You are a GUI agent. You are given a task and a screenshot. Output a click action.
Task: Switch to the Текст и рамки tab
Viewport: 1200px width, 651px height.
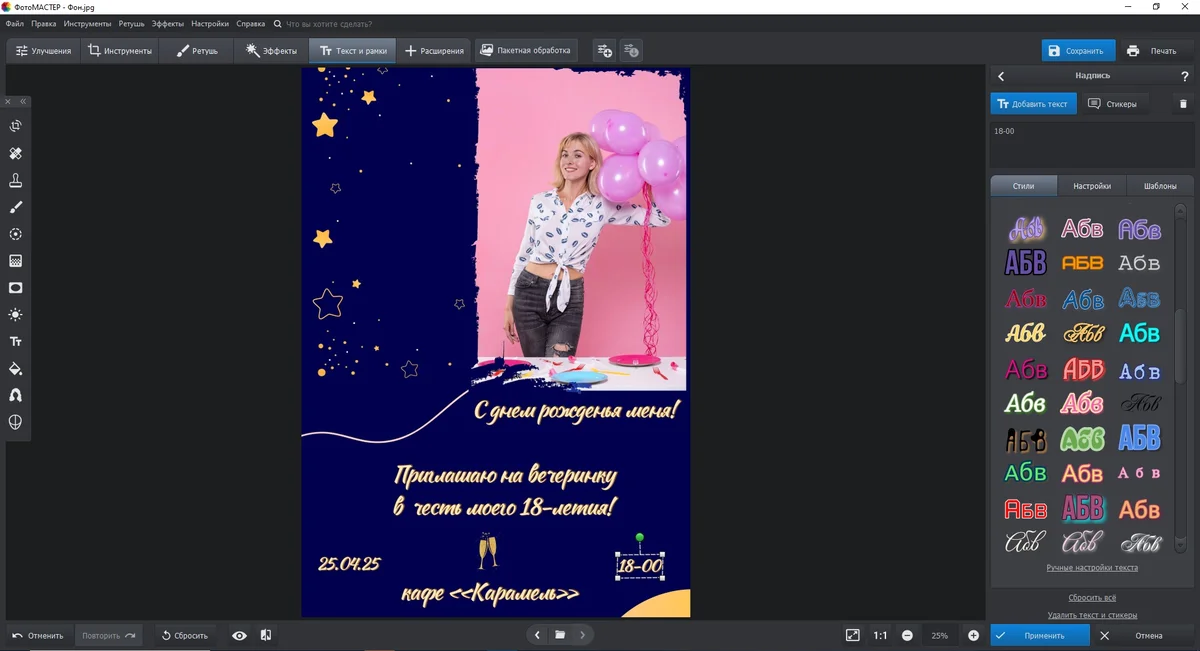(x=352, y=50)
